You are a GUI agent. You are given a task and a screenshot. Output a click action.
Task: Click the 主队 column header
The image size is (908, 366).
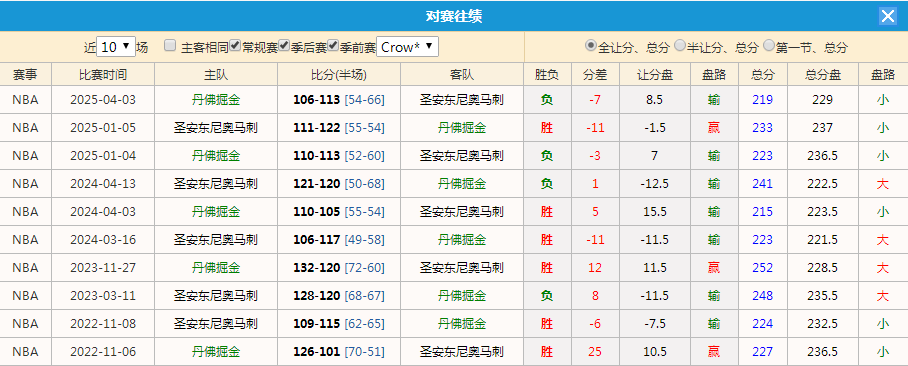tap(216, 74)
